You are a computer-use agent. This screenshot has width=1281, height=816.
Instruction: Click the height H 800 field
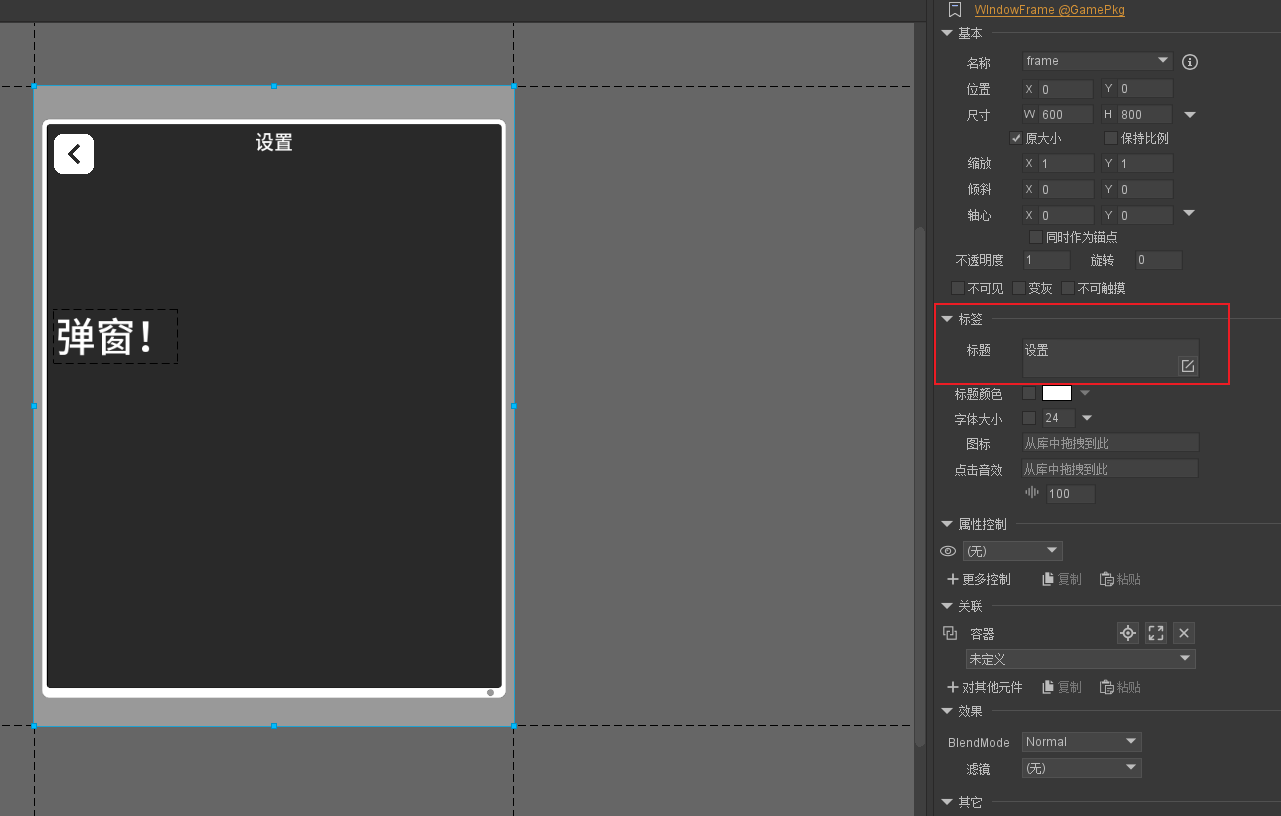pos(1145,115)
